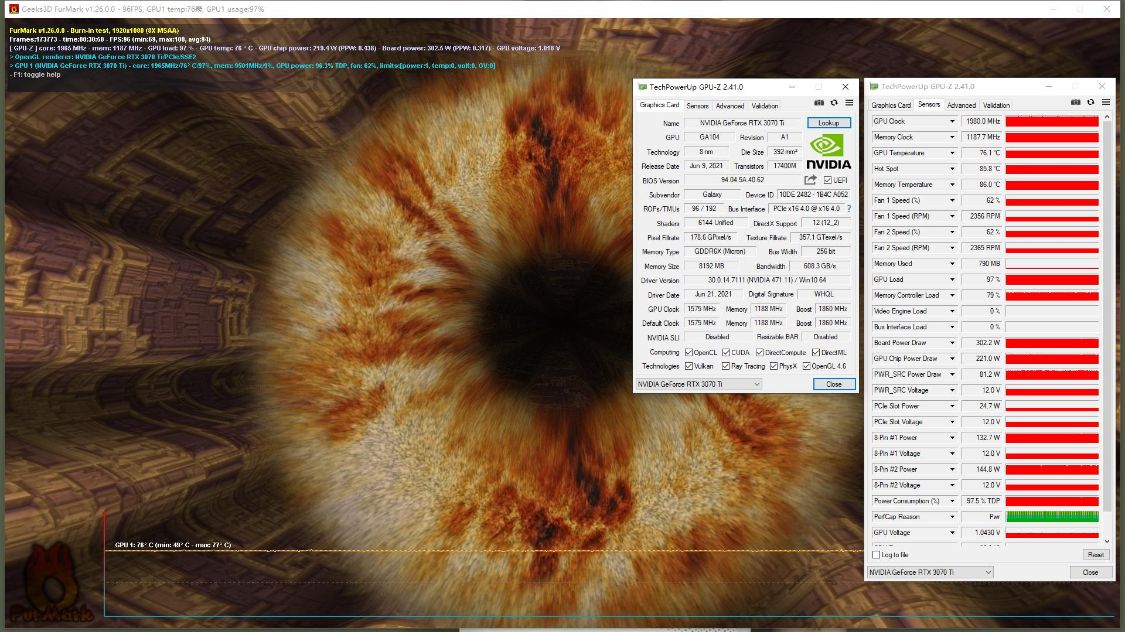Viewport: 1125px width, 632px height.
Task: Open the Memory Temperature sensor dropdown arrow
Action: click(952, 184)
